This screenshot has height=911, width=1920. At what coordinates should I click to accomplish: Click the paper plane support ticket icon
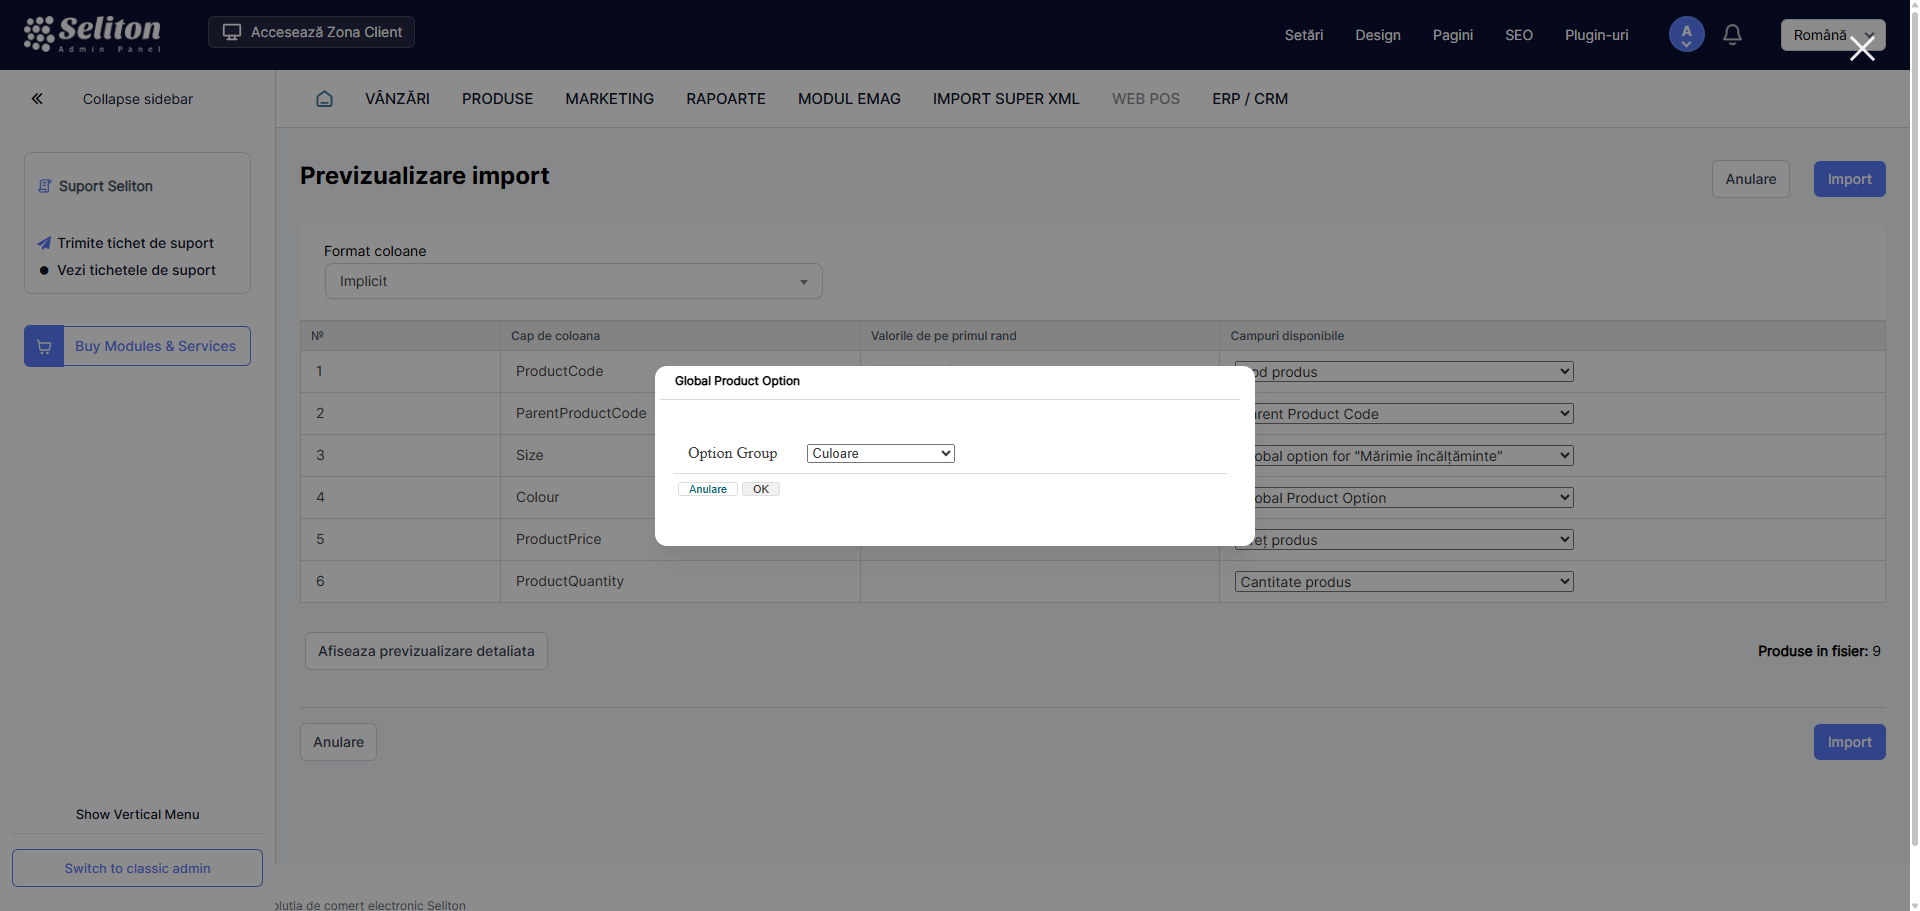coord(44,243)
